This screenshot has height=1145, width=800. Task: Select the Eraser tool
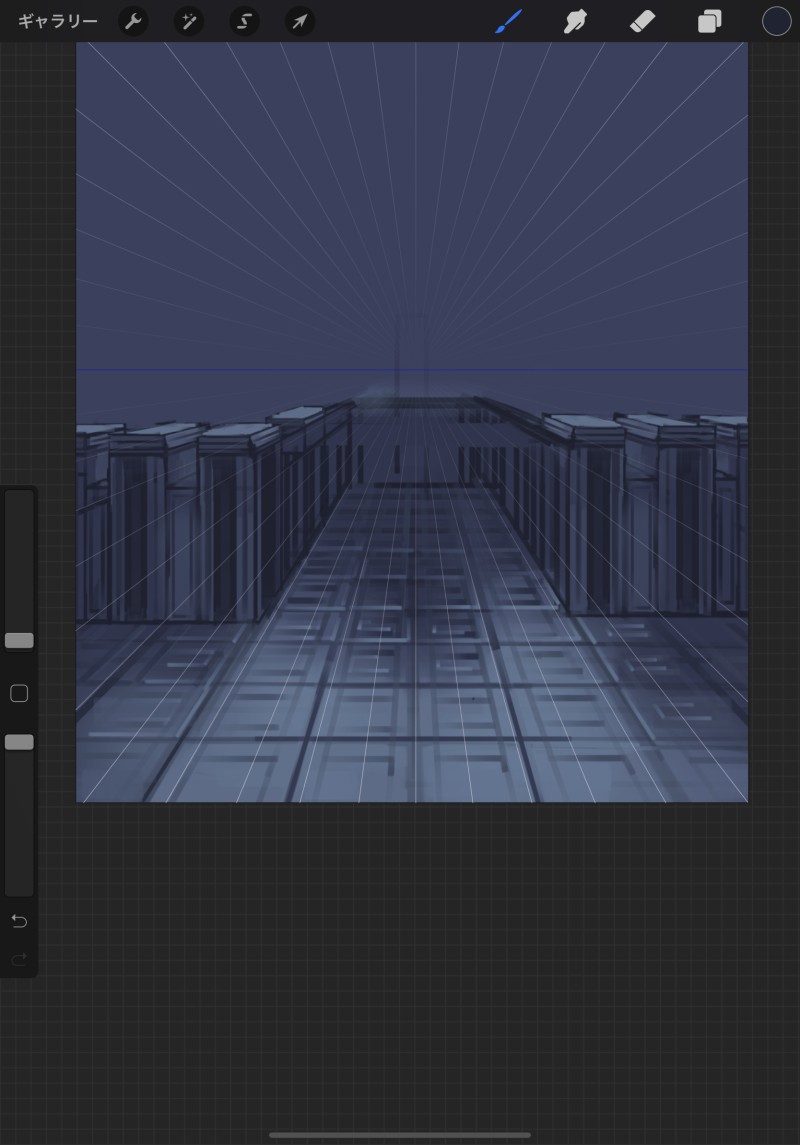[642, 21]
